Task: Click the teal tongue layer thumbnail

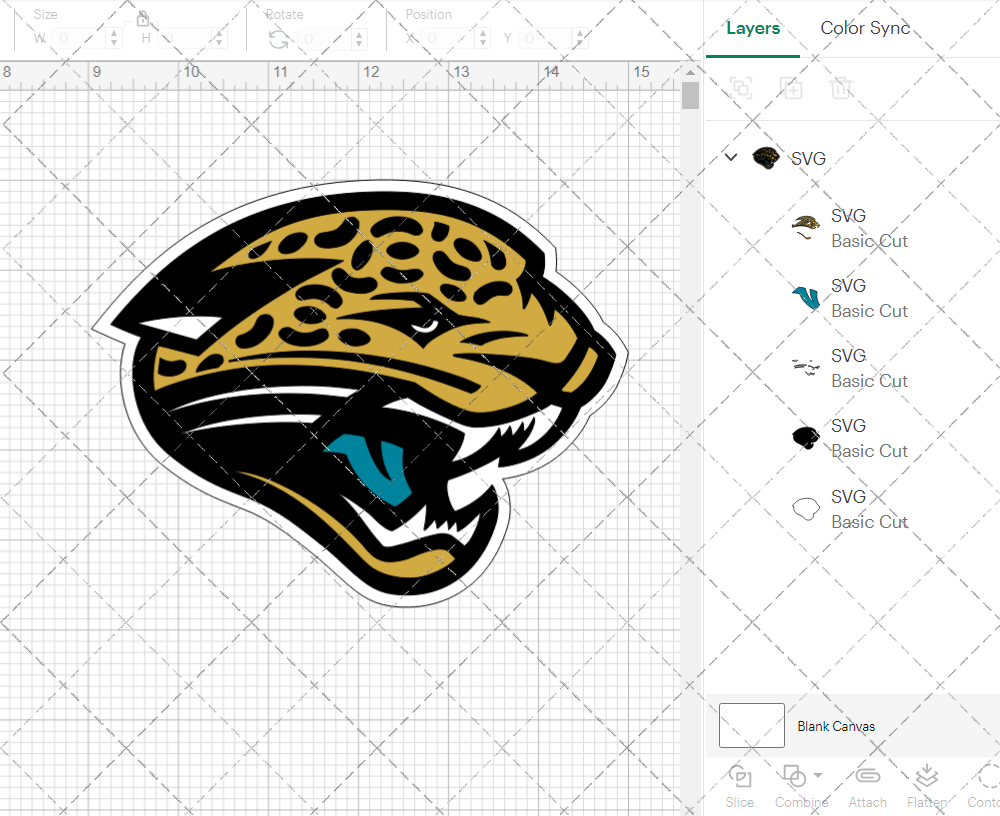Action: (806, 298)
